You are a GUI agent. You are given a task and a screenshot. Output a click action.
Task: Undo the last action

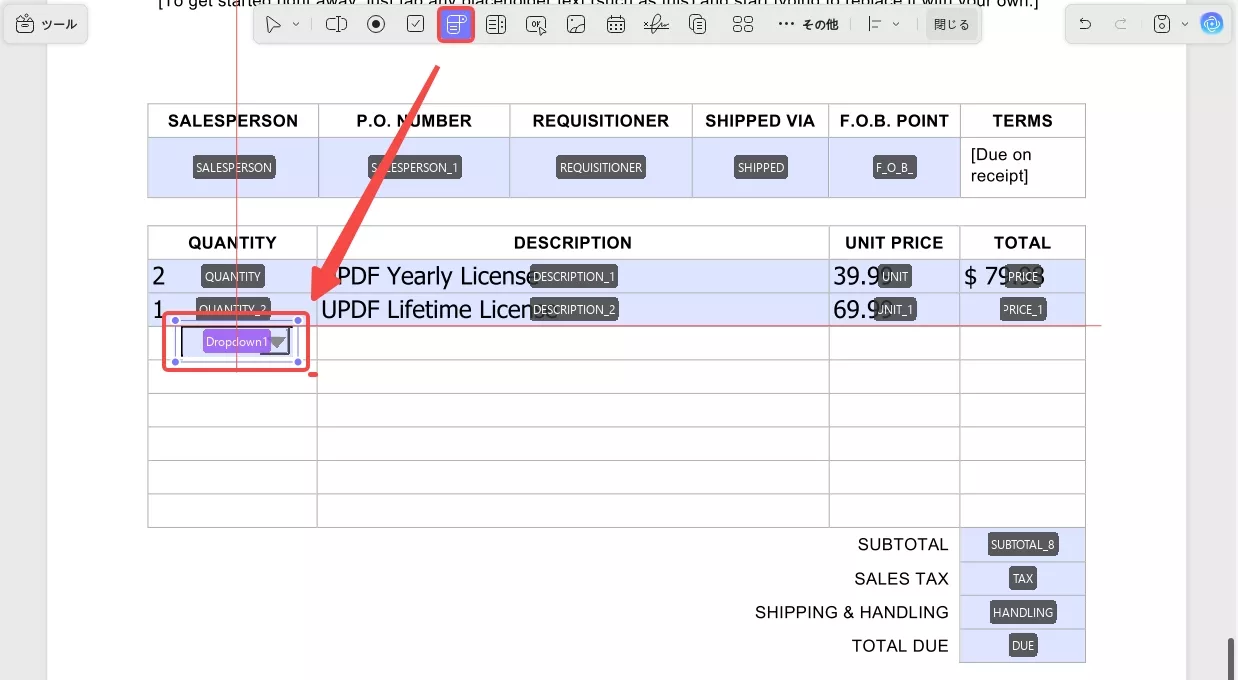point(1085,24)
